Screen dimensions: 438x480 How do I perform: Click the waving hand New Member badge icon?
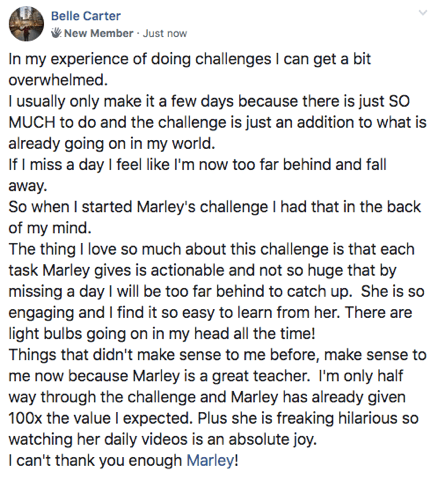coord(57,33)
